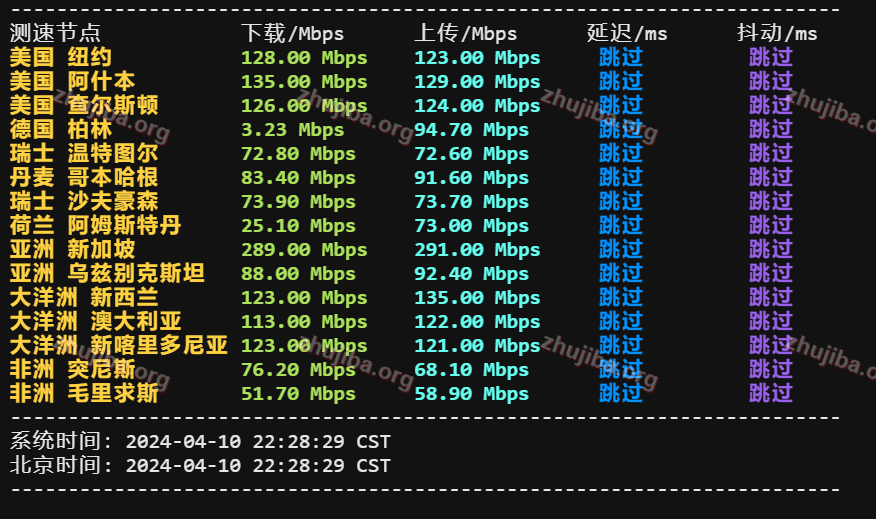Click the 系统时间 timestamp line
This screenshot has width=876, height=519.
(x=200, y=441)
